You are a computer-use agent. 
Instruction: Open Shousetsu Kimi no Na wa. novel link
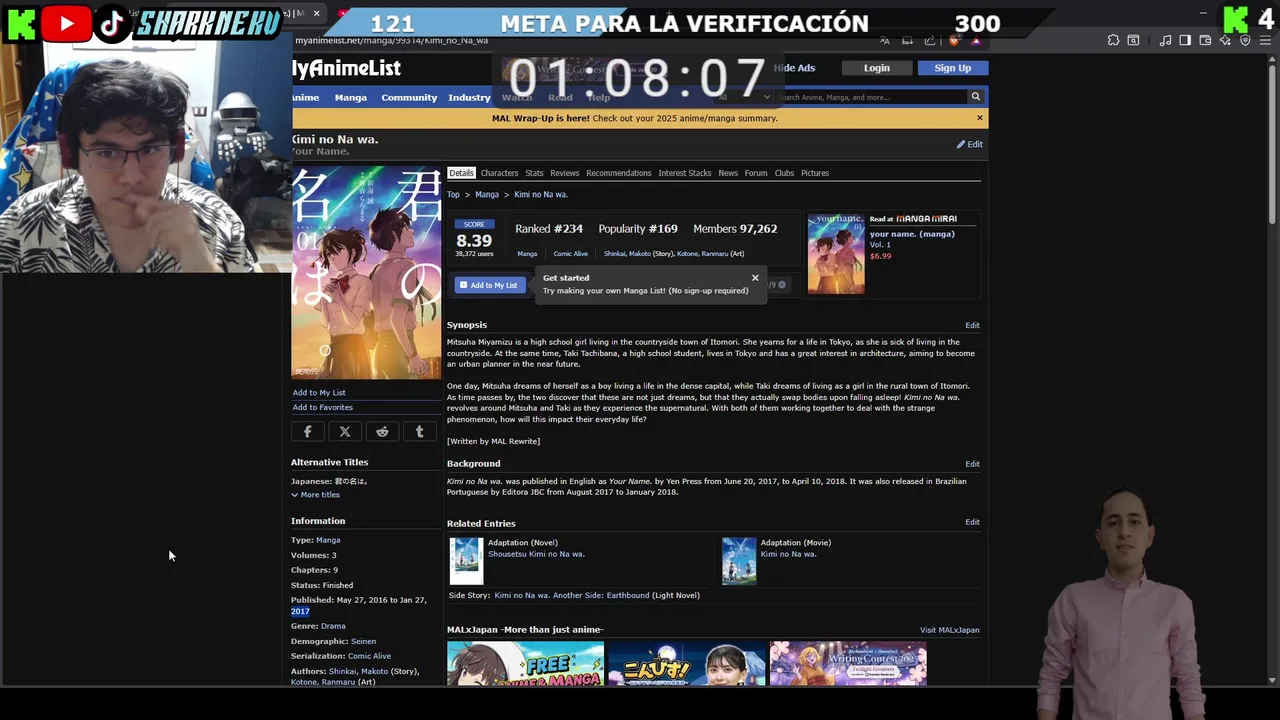click(536, 554)
